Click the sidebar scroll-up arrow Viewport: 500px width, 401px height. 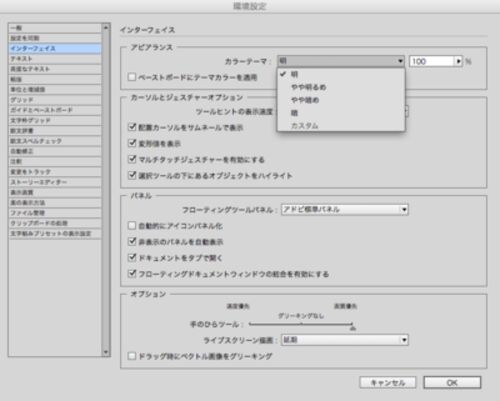click(x=106, y=27)
